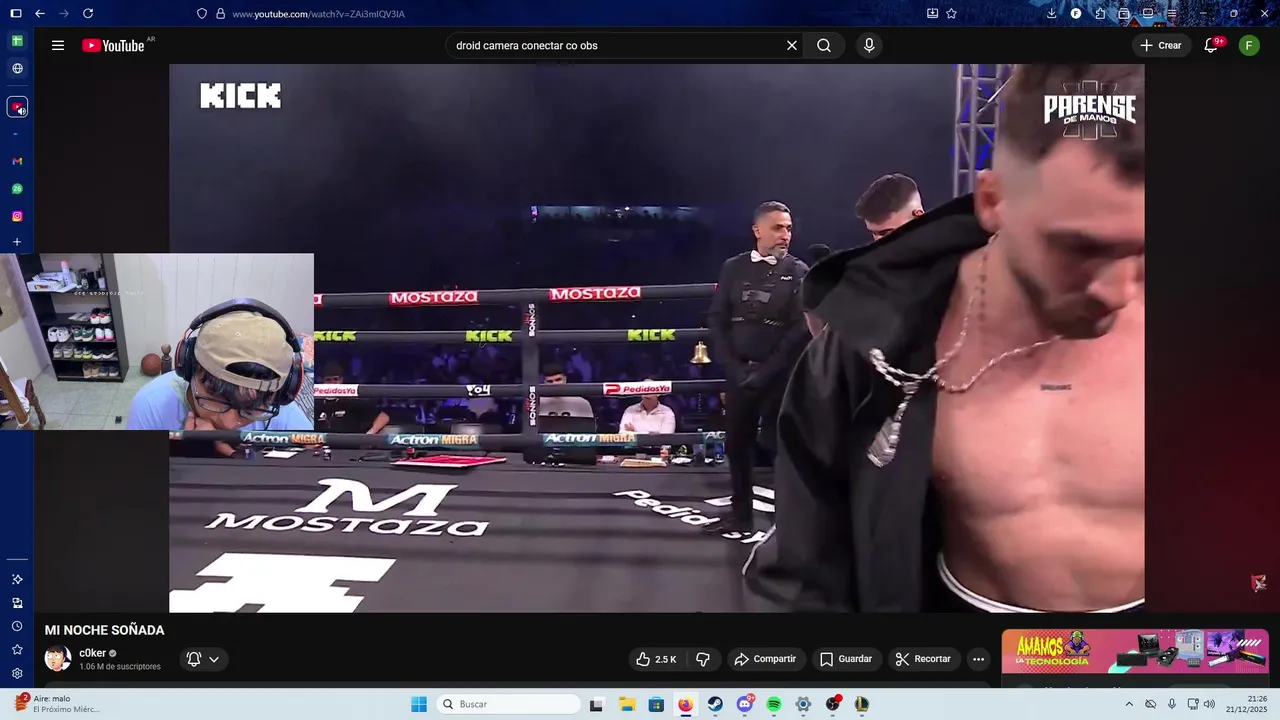
Task: Click the video player area
Action: point(656,338)
